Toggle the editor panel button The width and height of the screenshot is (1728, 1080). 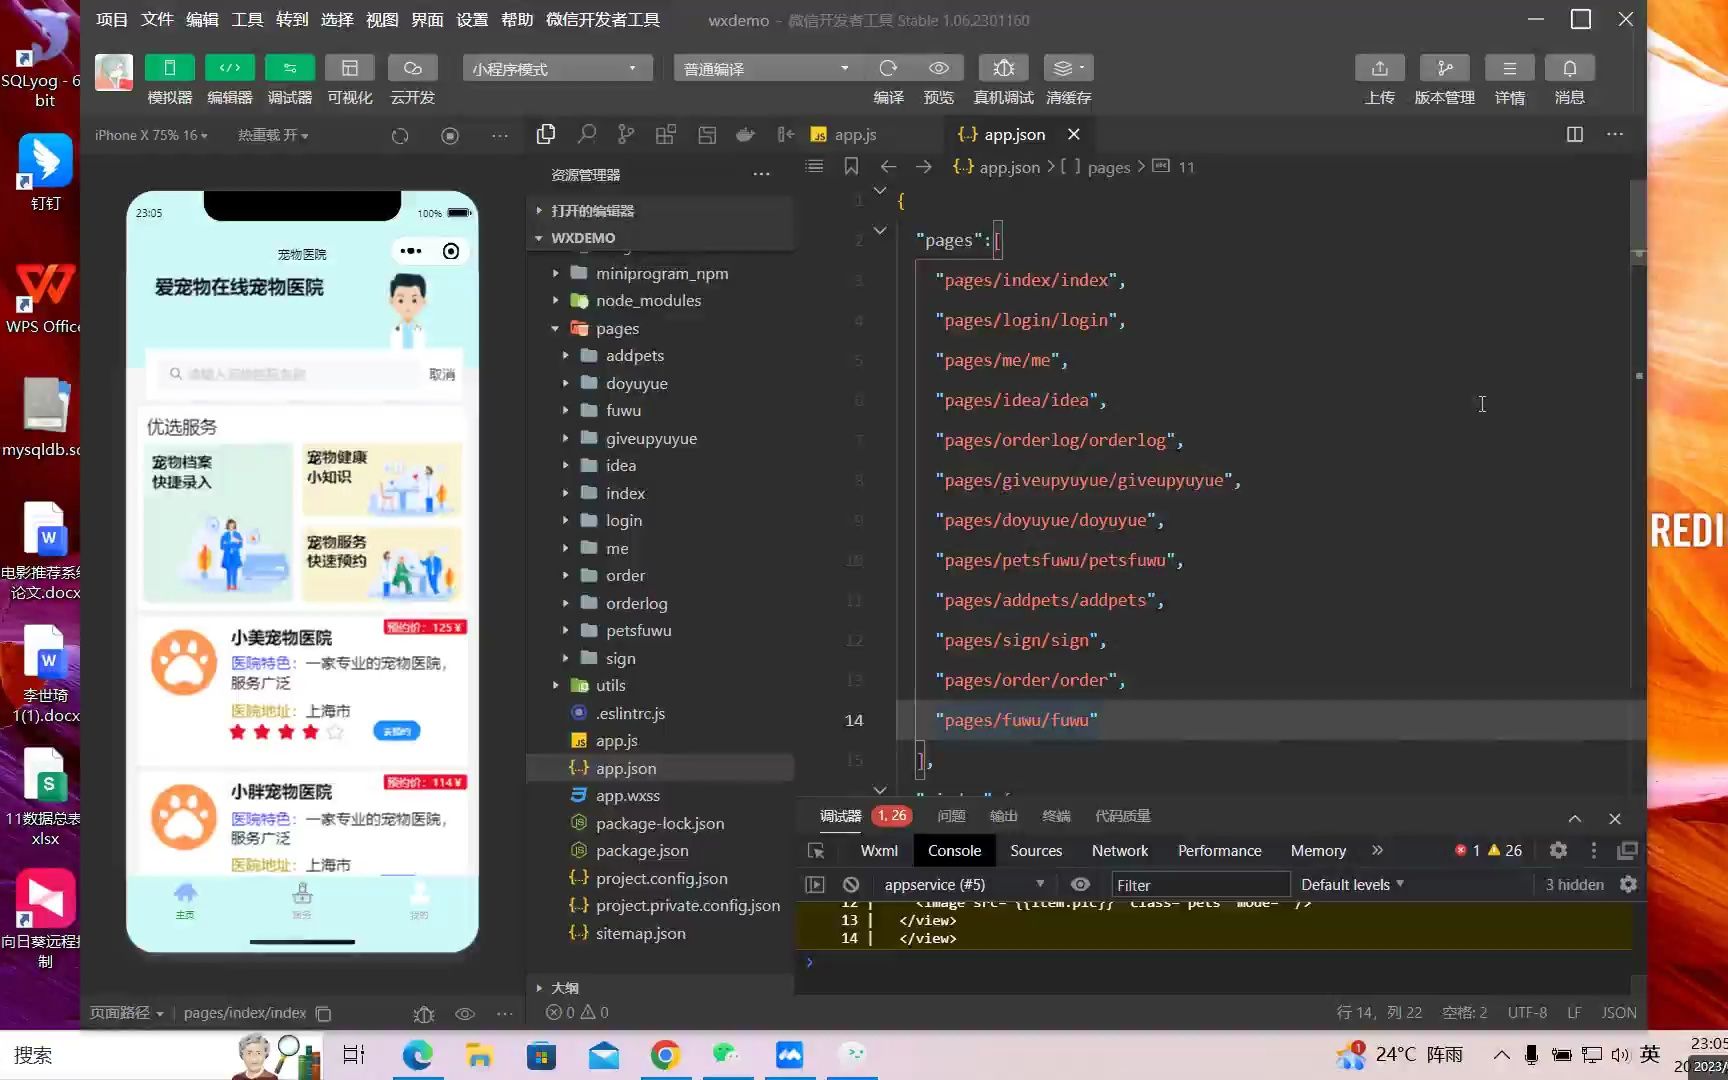229,68
